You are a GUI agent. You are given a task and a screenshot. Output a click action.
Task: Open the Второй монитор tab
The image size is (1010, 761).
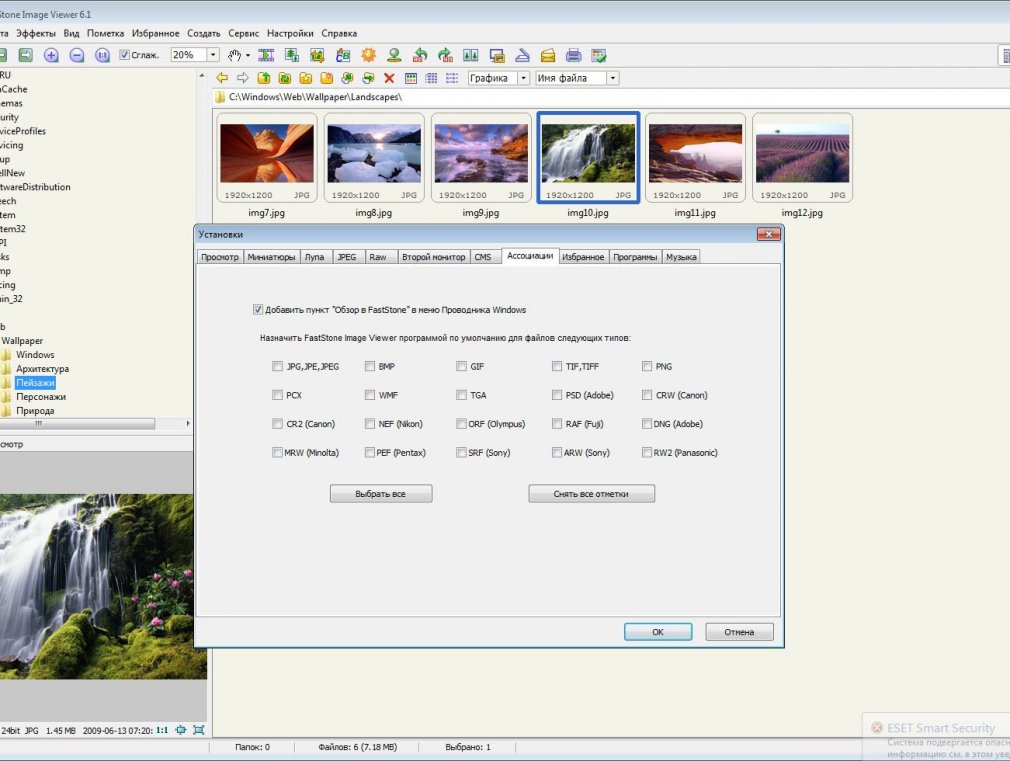coord(434,256)
